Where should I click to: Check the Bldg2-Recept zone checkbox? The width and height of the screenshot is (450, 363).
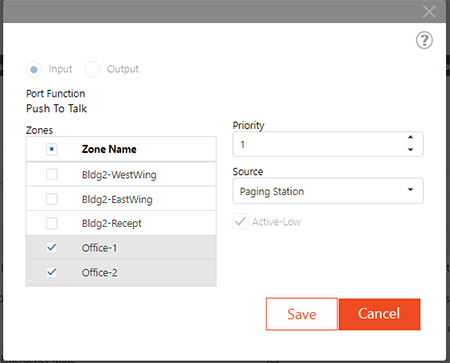pyautogui.click(x=52, y=223)
